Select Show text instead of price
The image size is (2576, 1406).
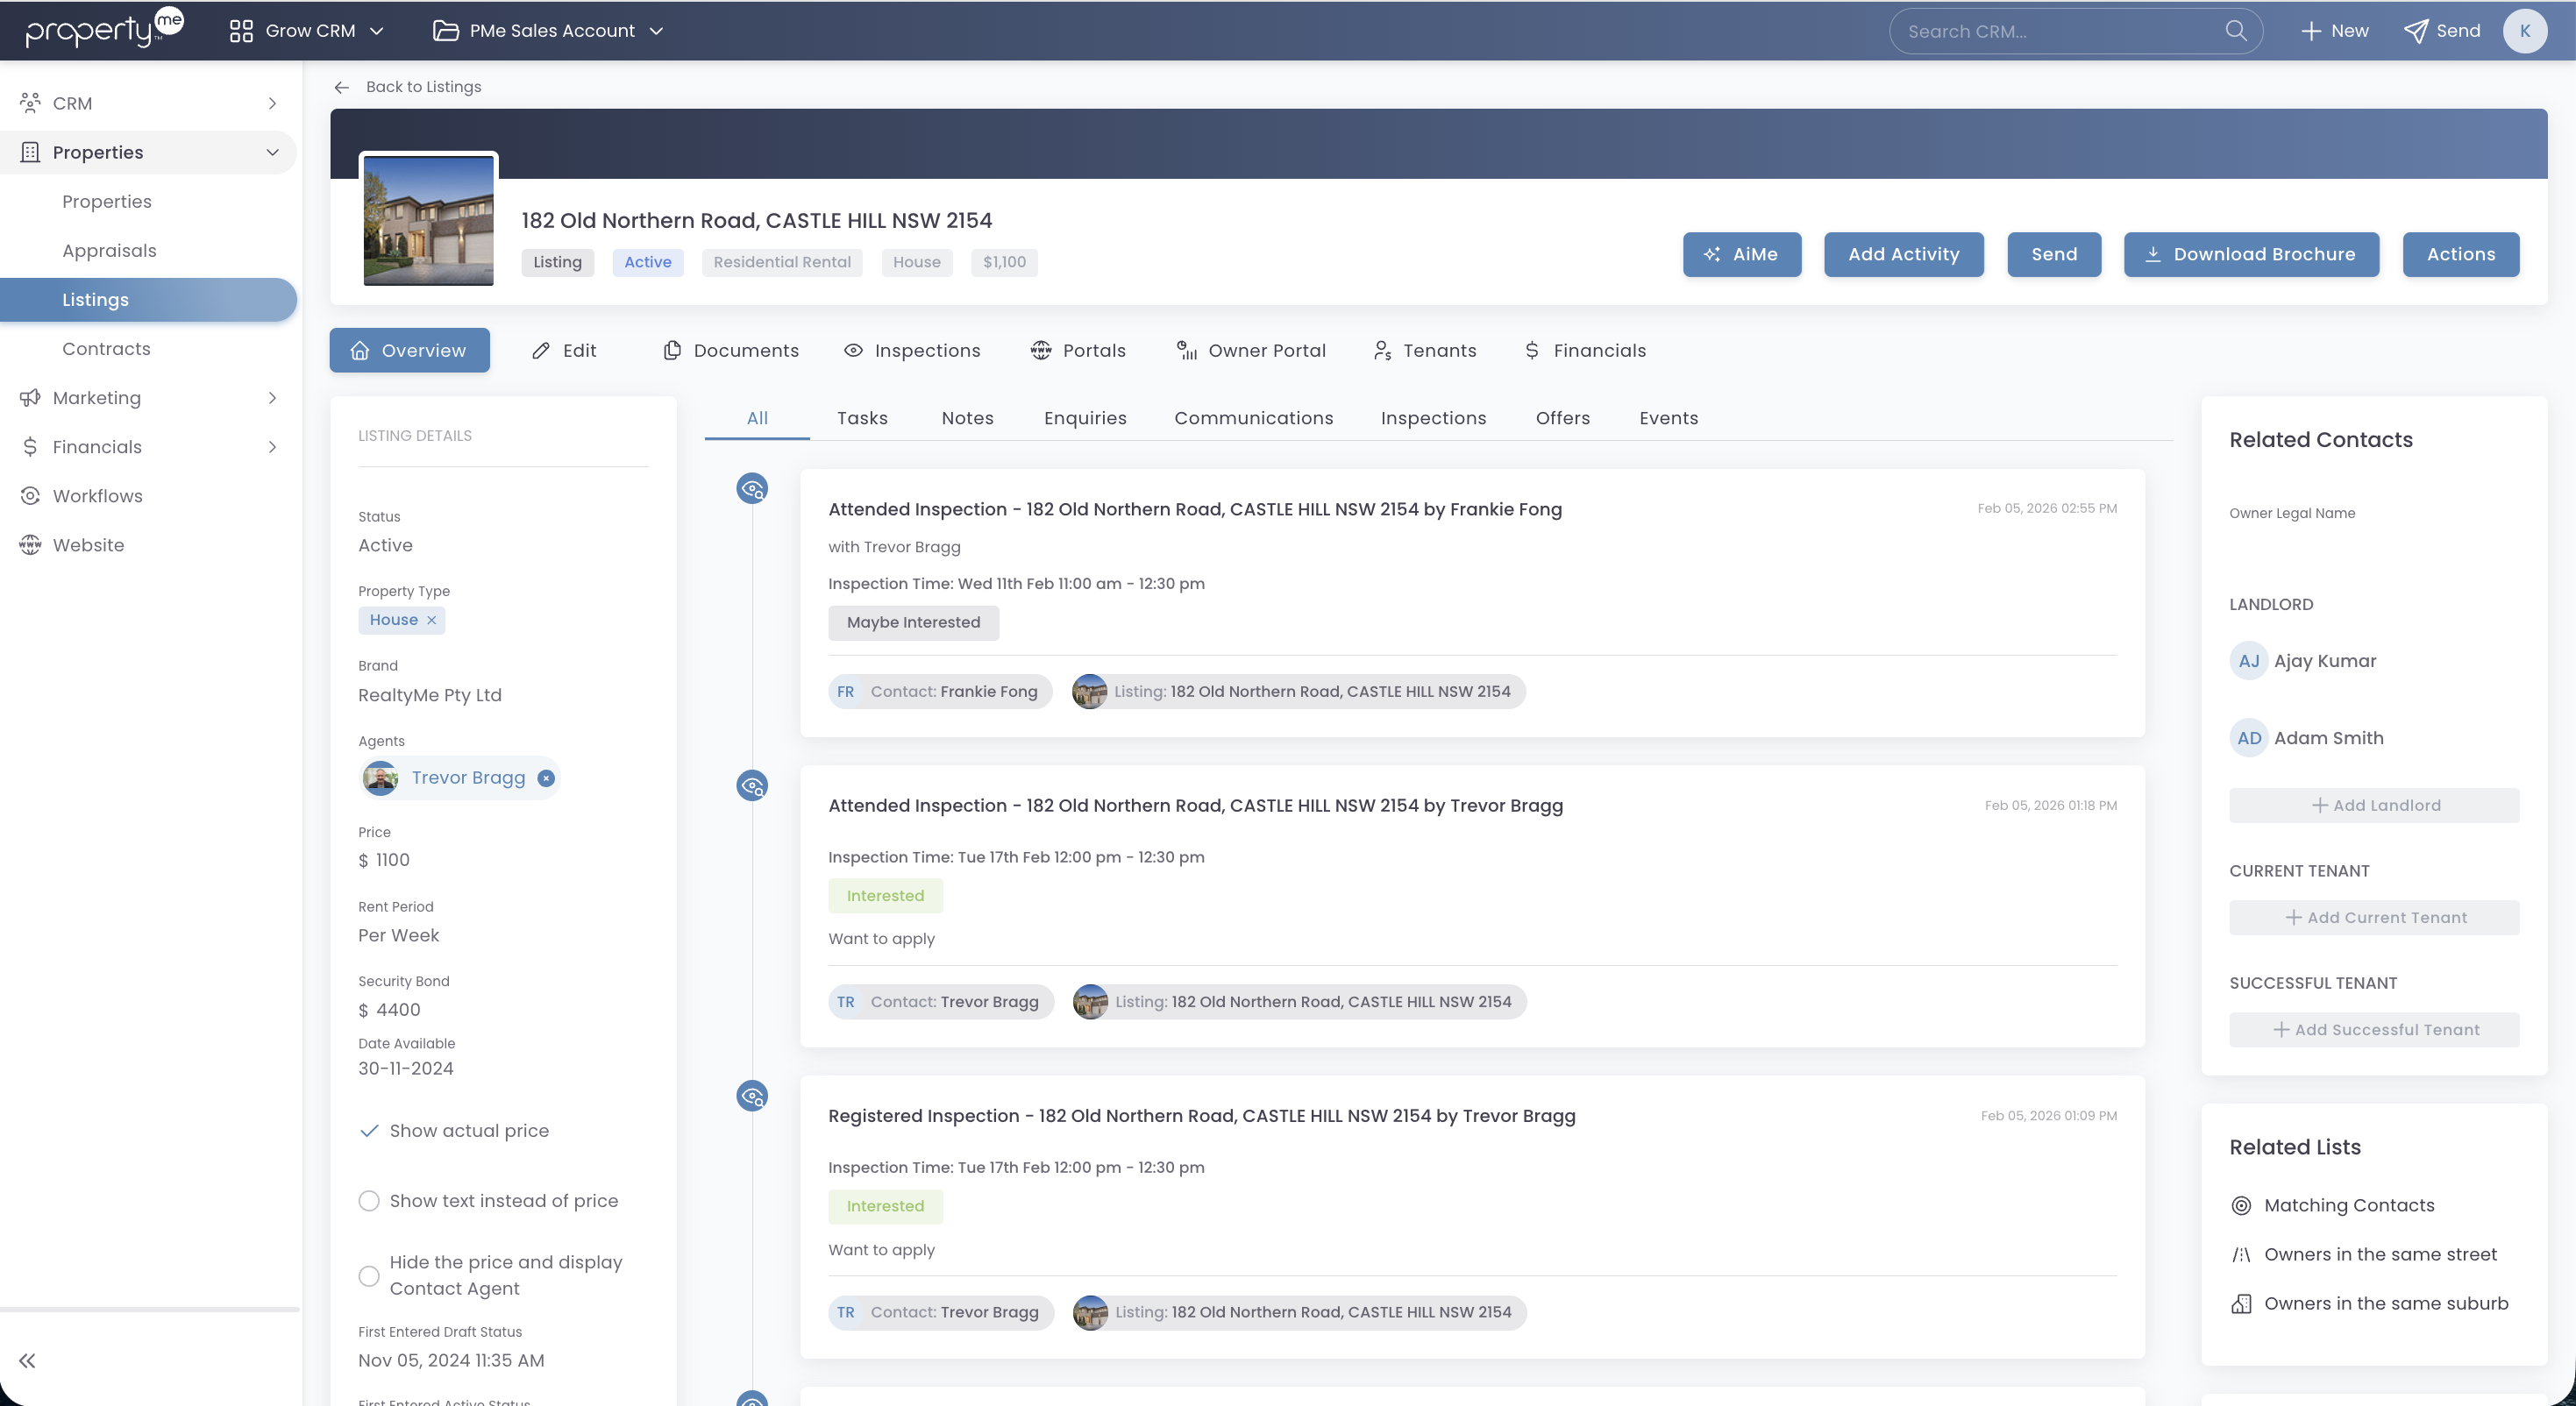369,1201
